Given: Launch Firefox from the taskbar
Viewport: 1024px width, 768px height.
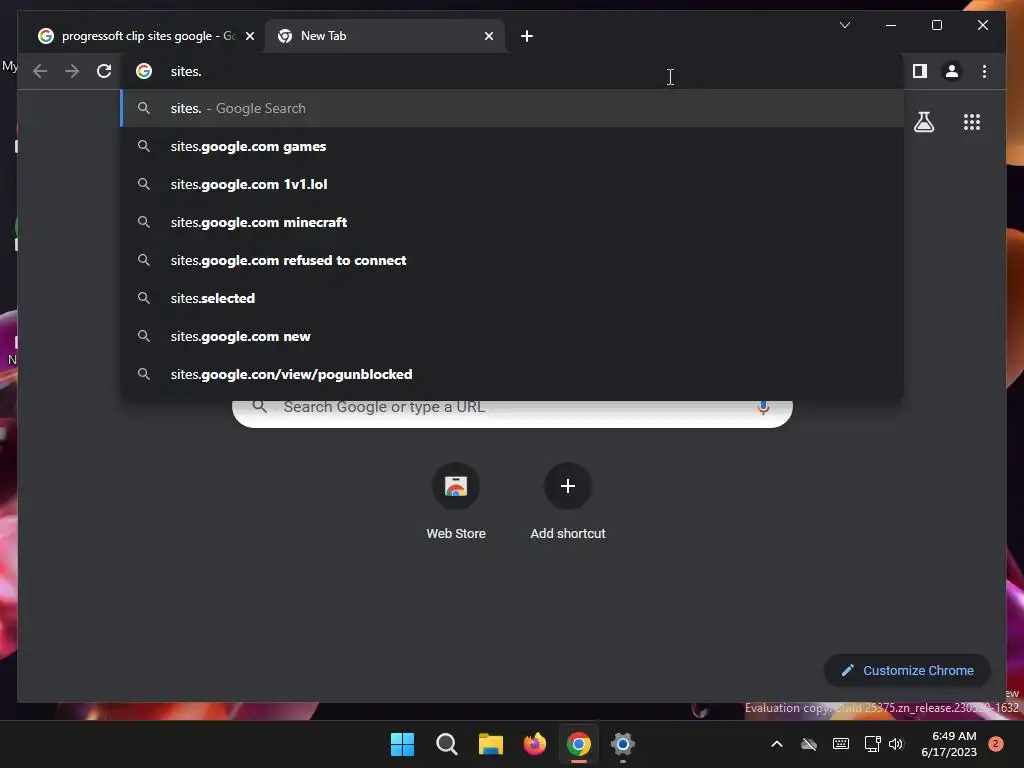Looking at the screenshot, I should tap(535, 744).
